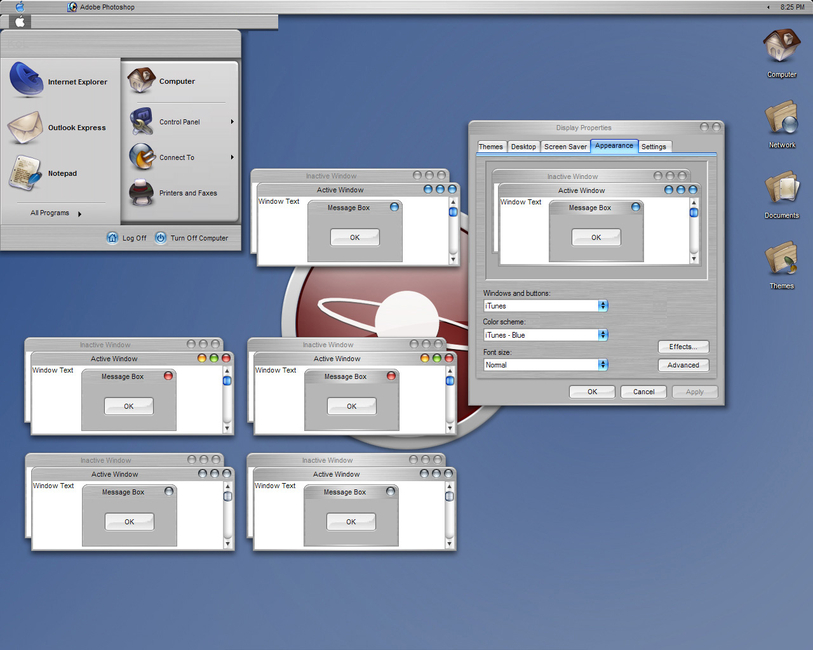Viewport: 813px width, 650px height.
Task: Switch to the Desktop tab
Action: 523,147
